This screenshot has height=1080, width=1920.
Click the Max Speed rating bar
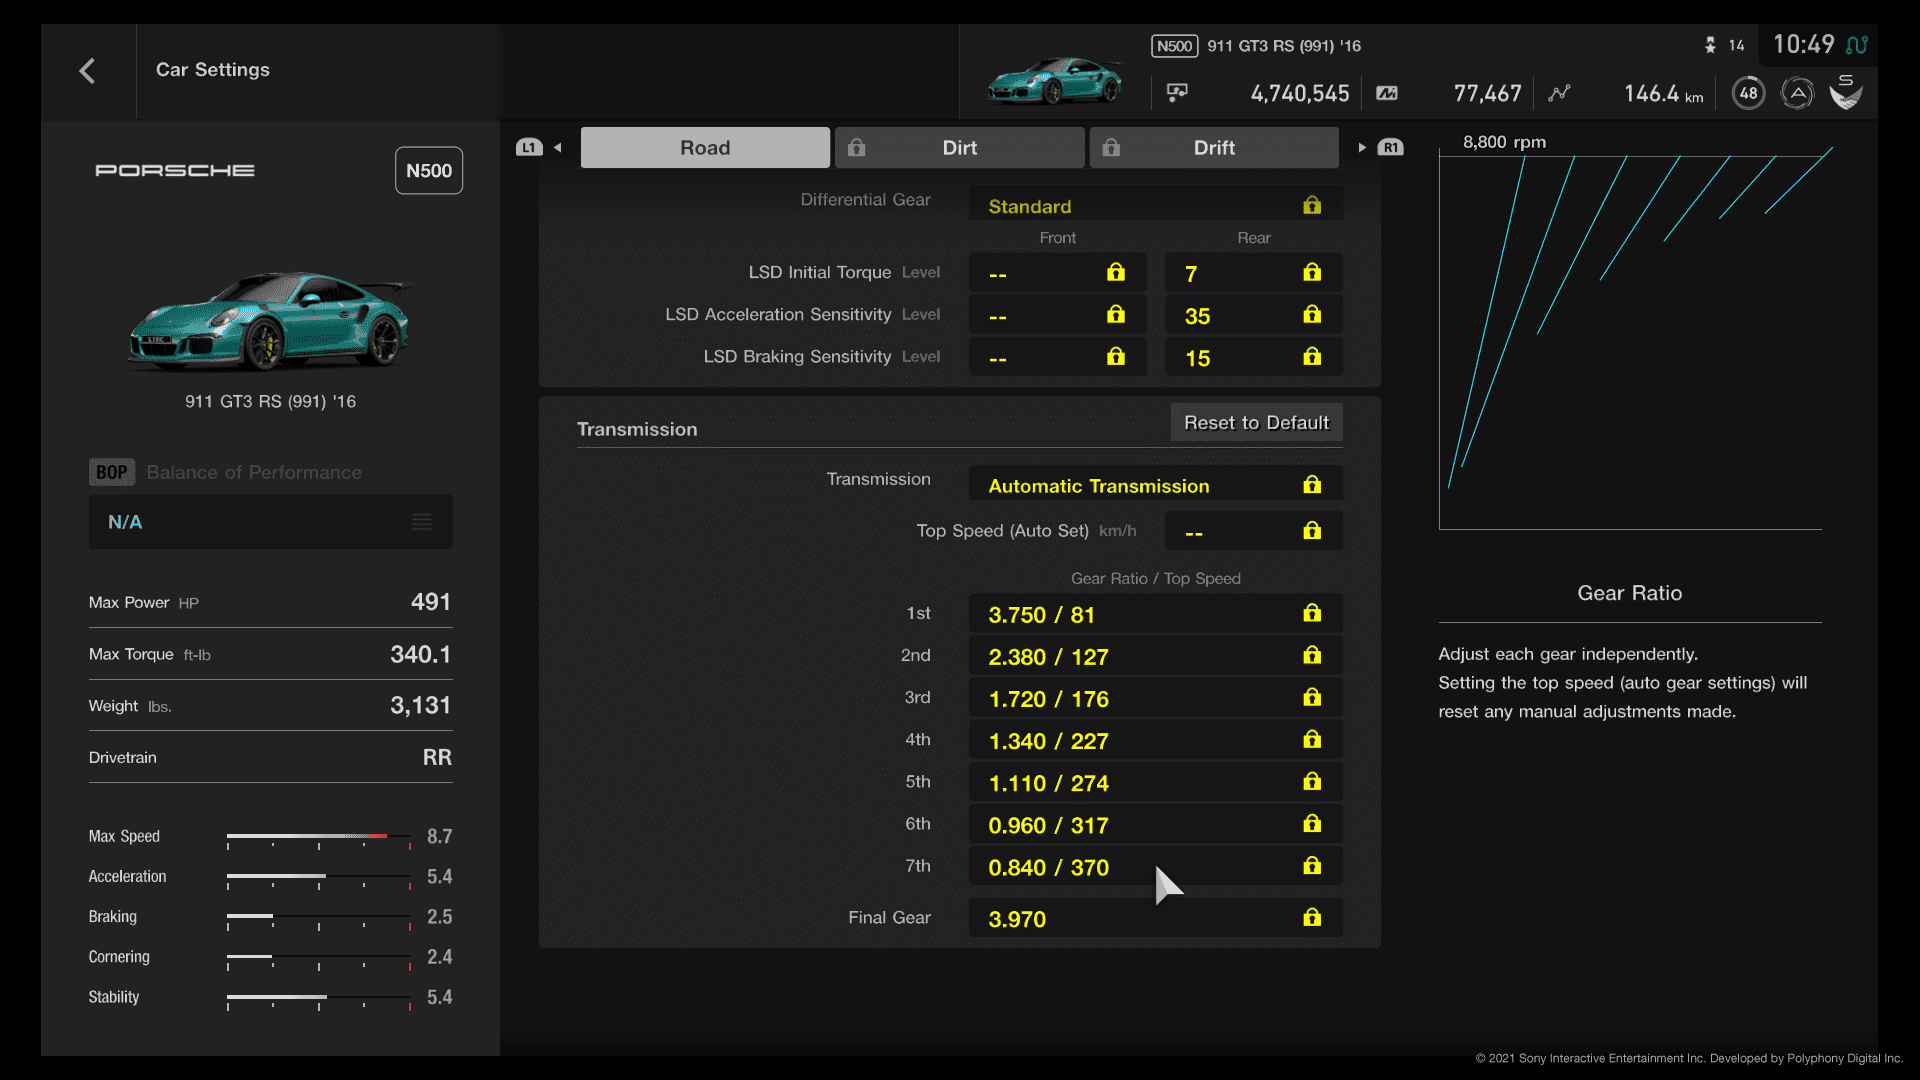coord(319,837)
